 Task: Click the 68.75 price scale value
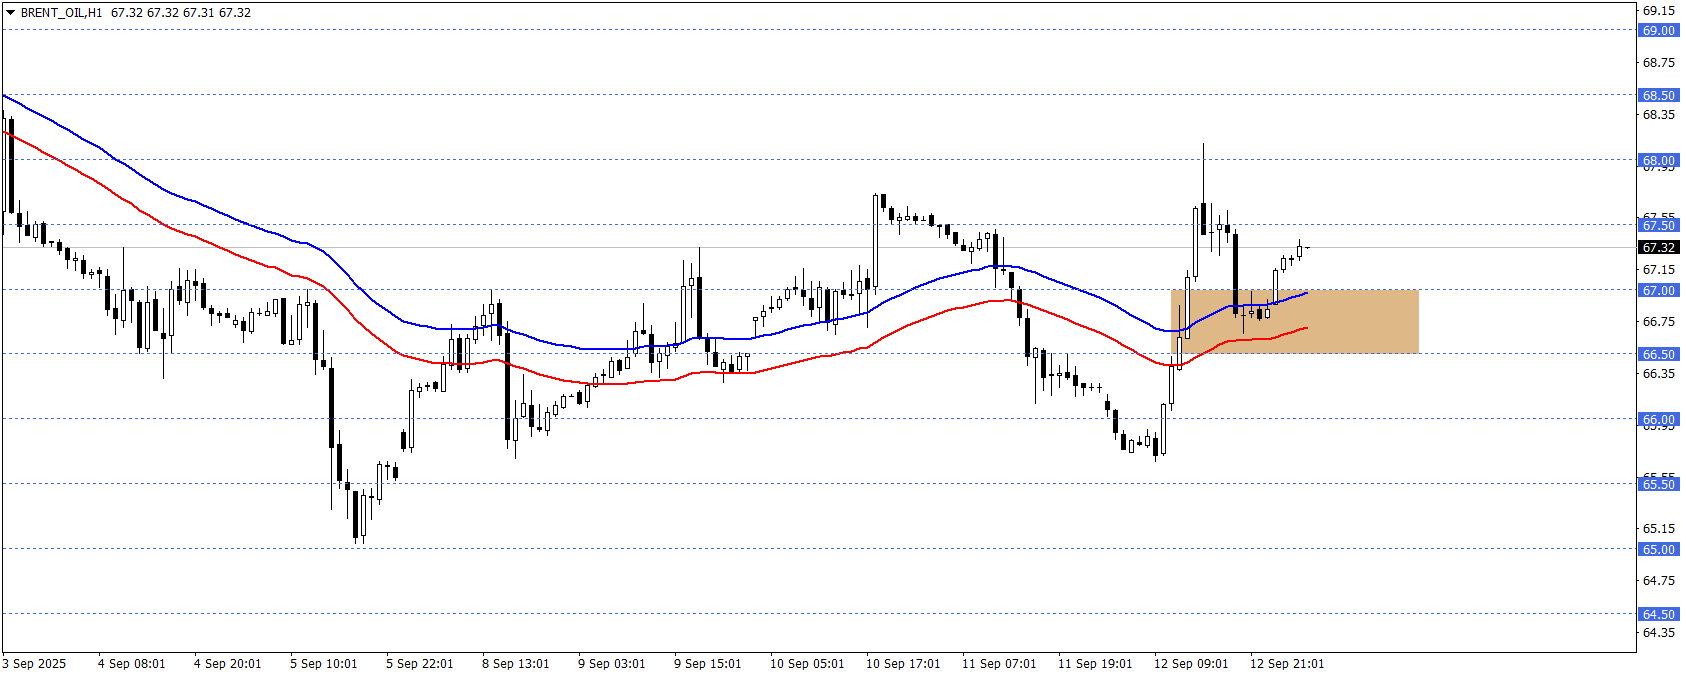point(1658,62)
